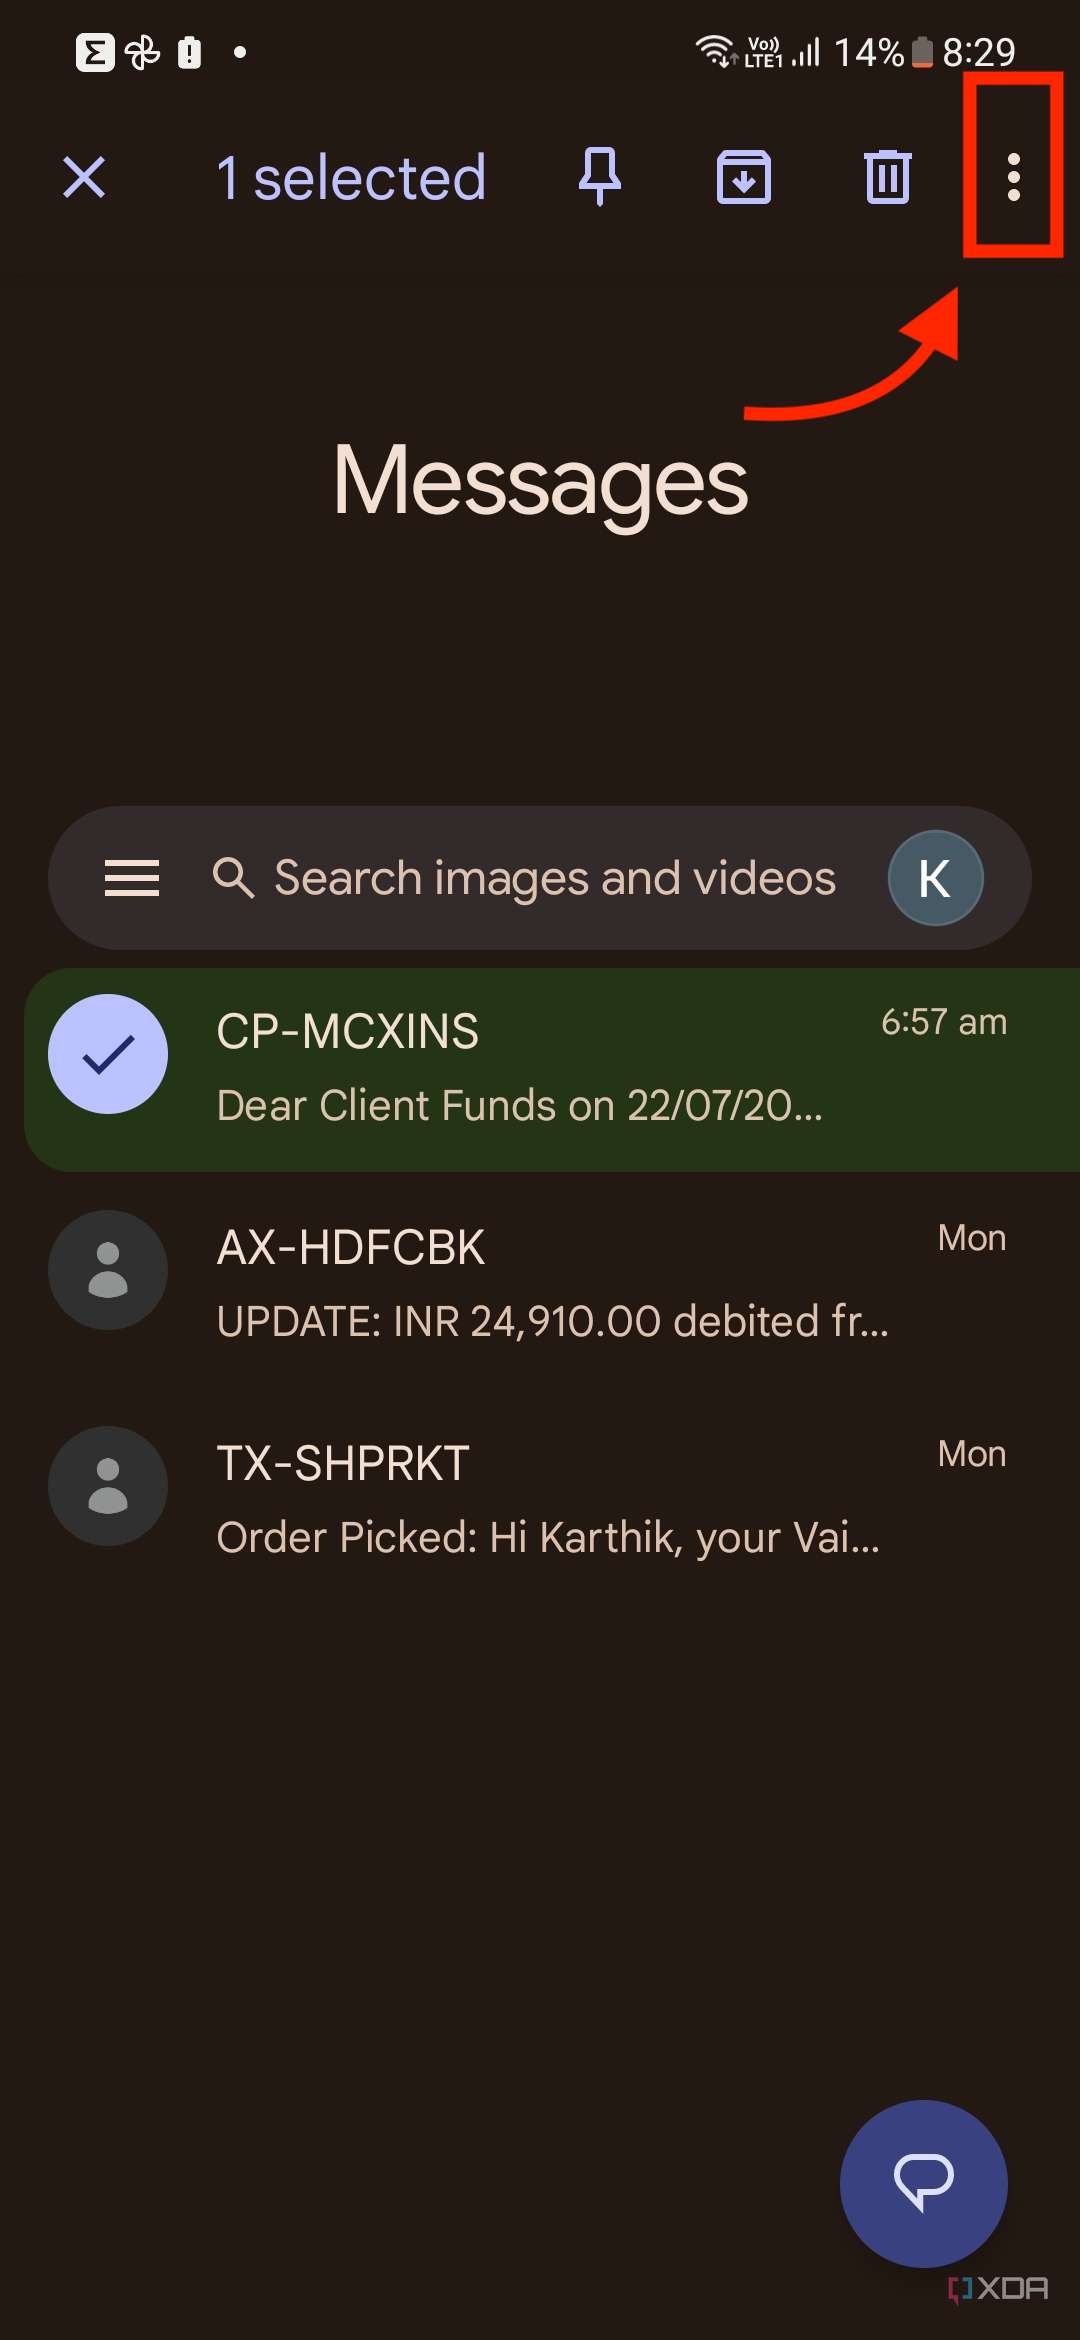
Task: Select the TX-SHPRKT contact avatar
Action: [x=108, y=1486]
